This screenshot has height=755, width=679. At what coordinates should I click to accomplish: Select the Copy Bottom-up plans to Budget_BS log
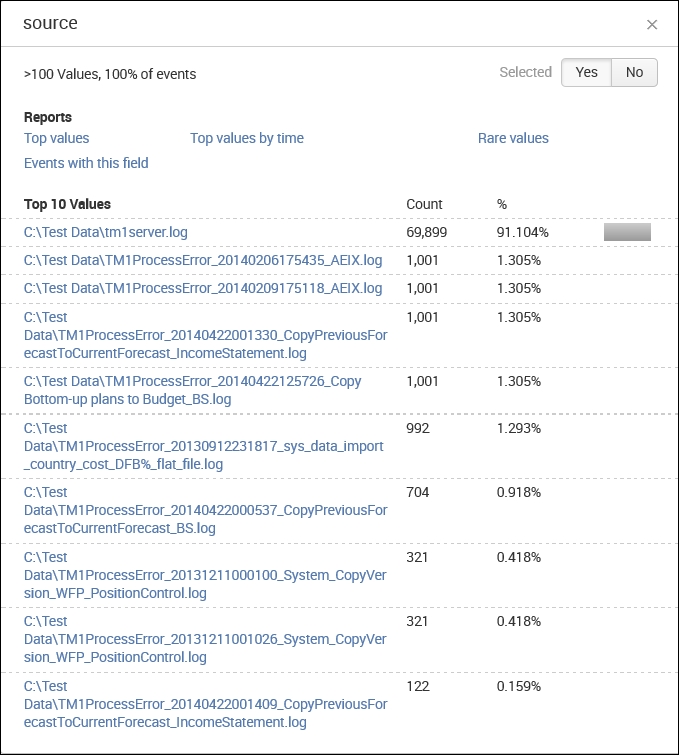click(x=193, y=390)
